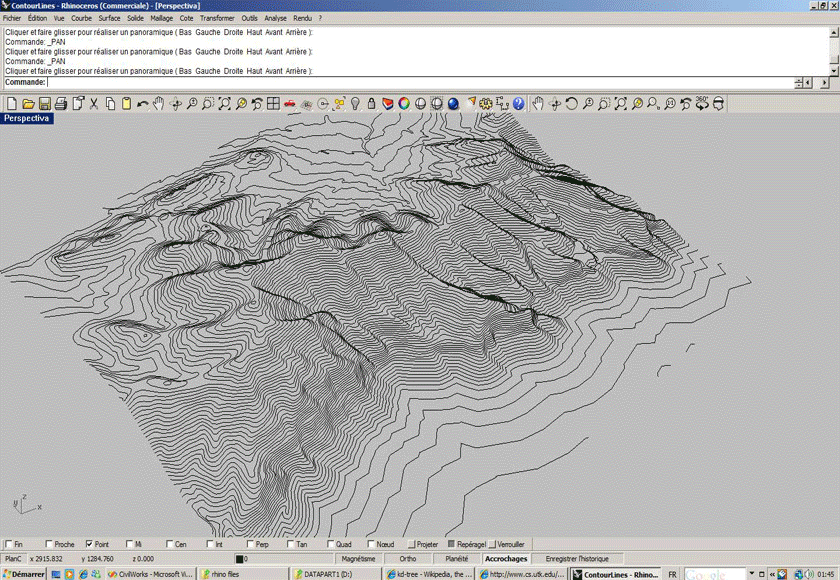Open the Surface menu

pyautogui.click(x=109, y=18)
